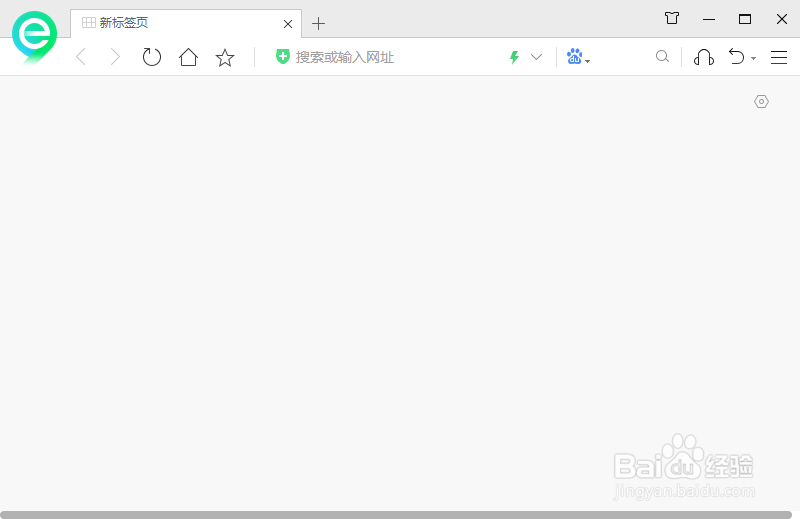
Task: Click the green security shield icon
Action: coord(283,57)
